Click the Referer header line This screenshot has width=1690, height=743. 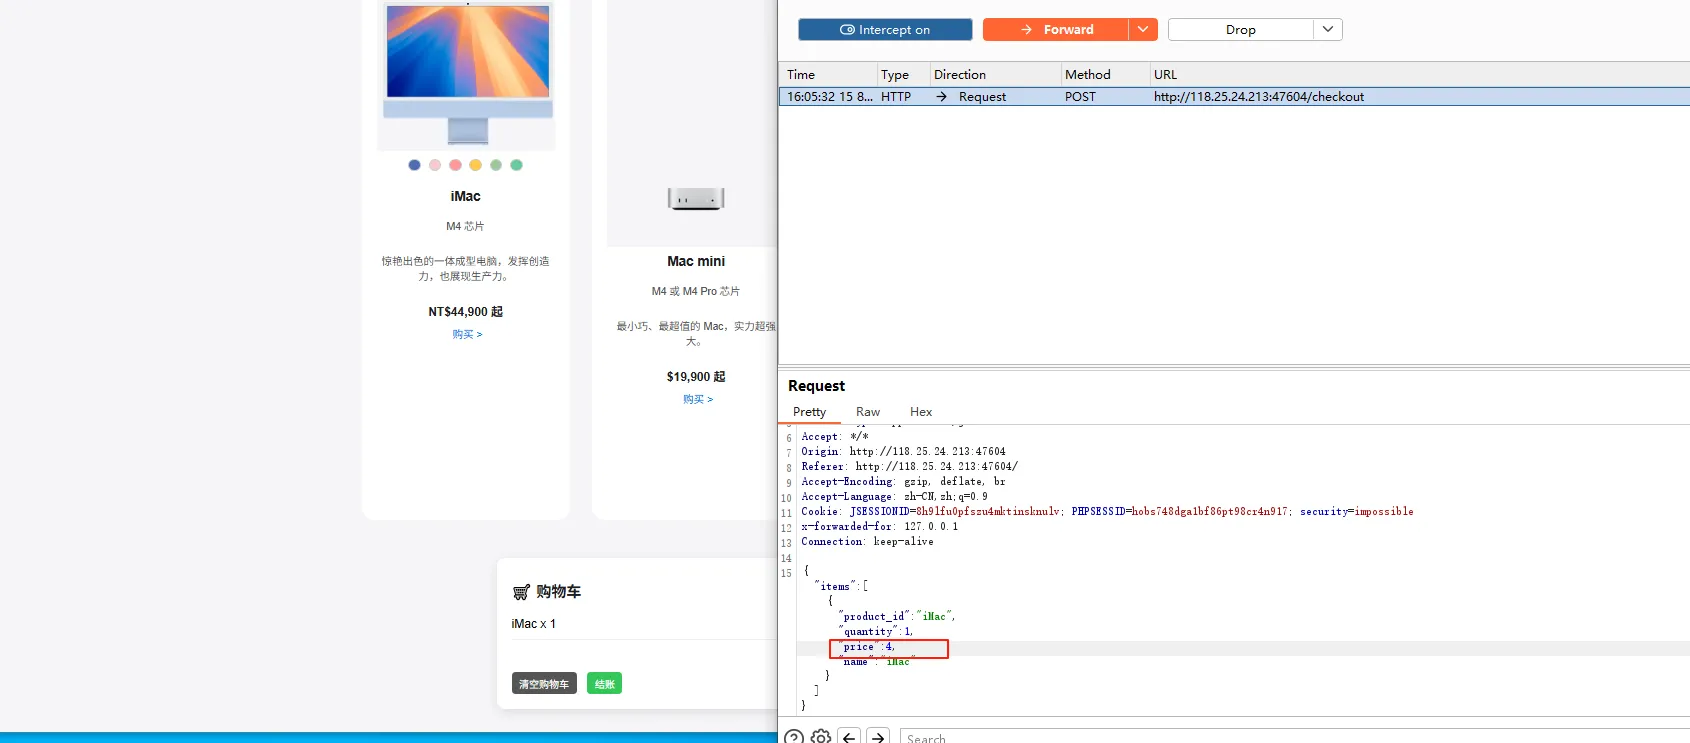(909, 467)
